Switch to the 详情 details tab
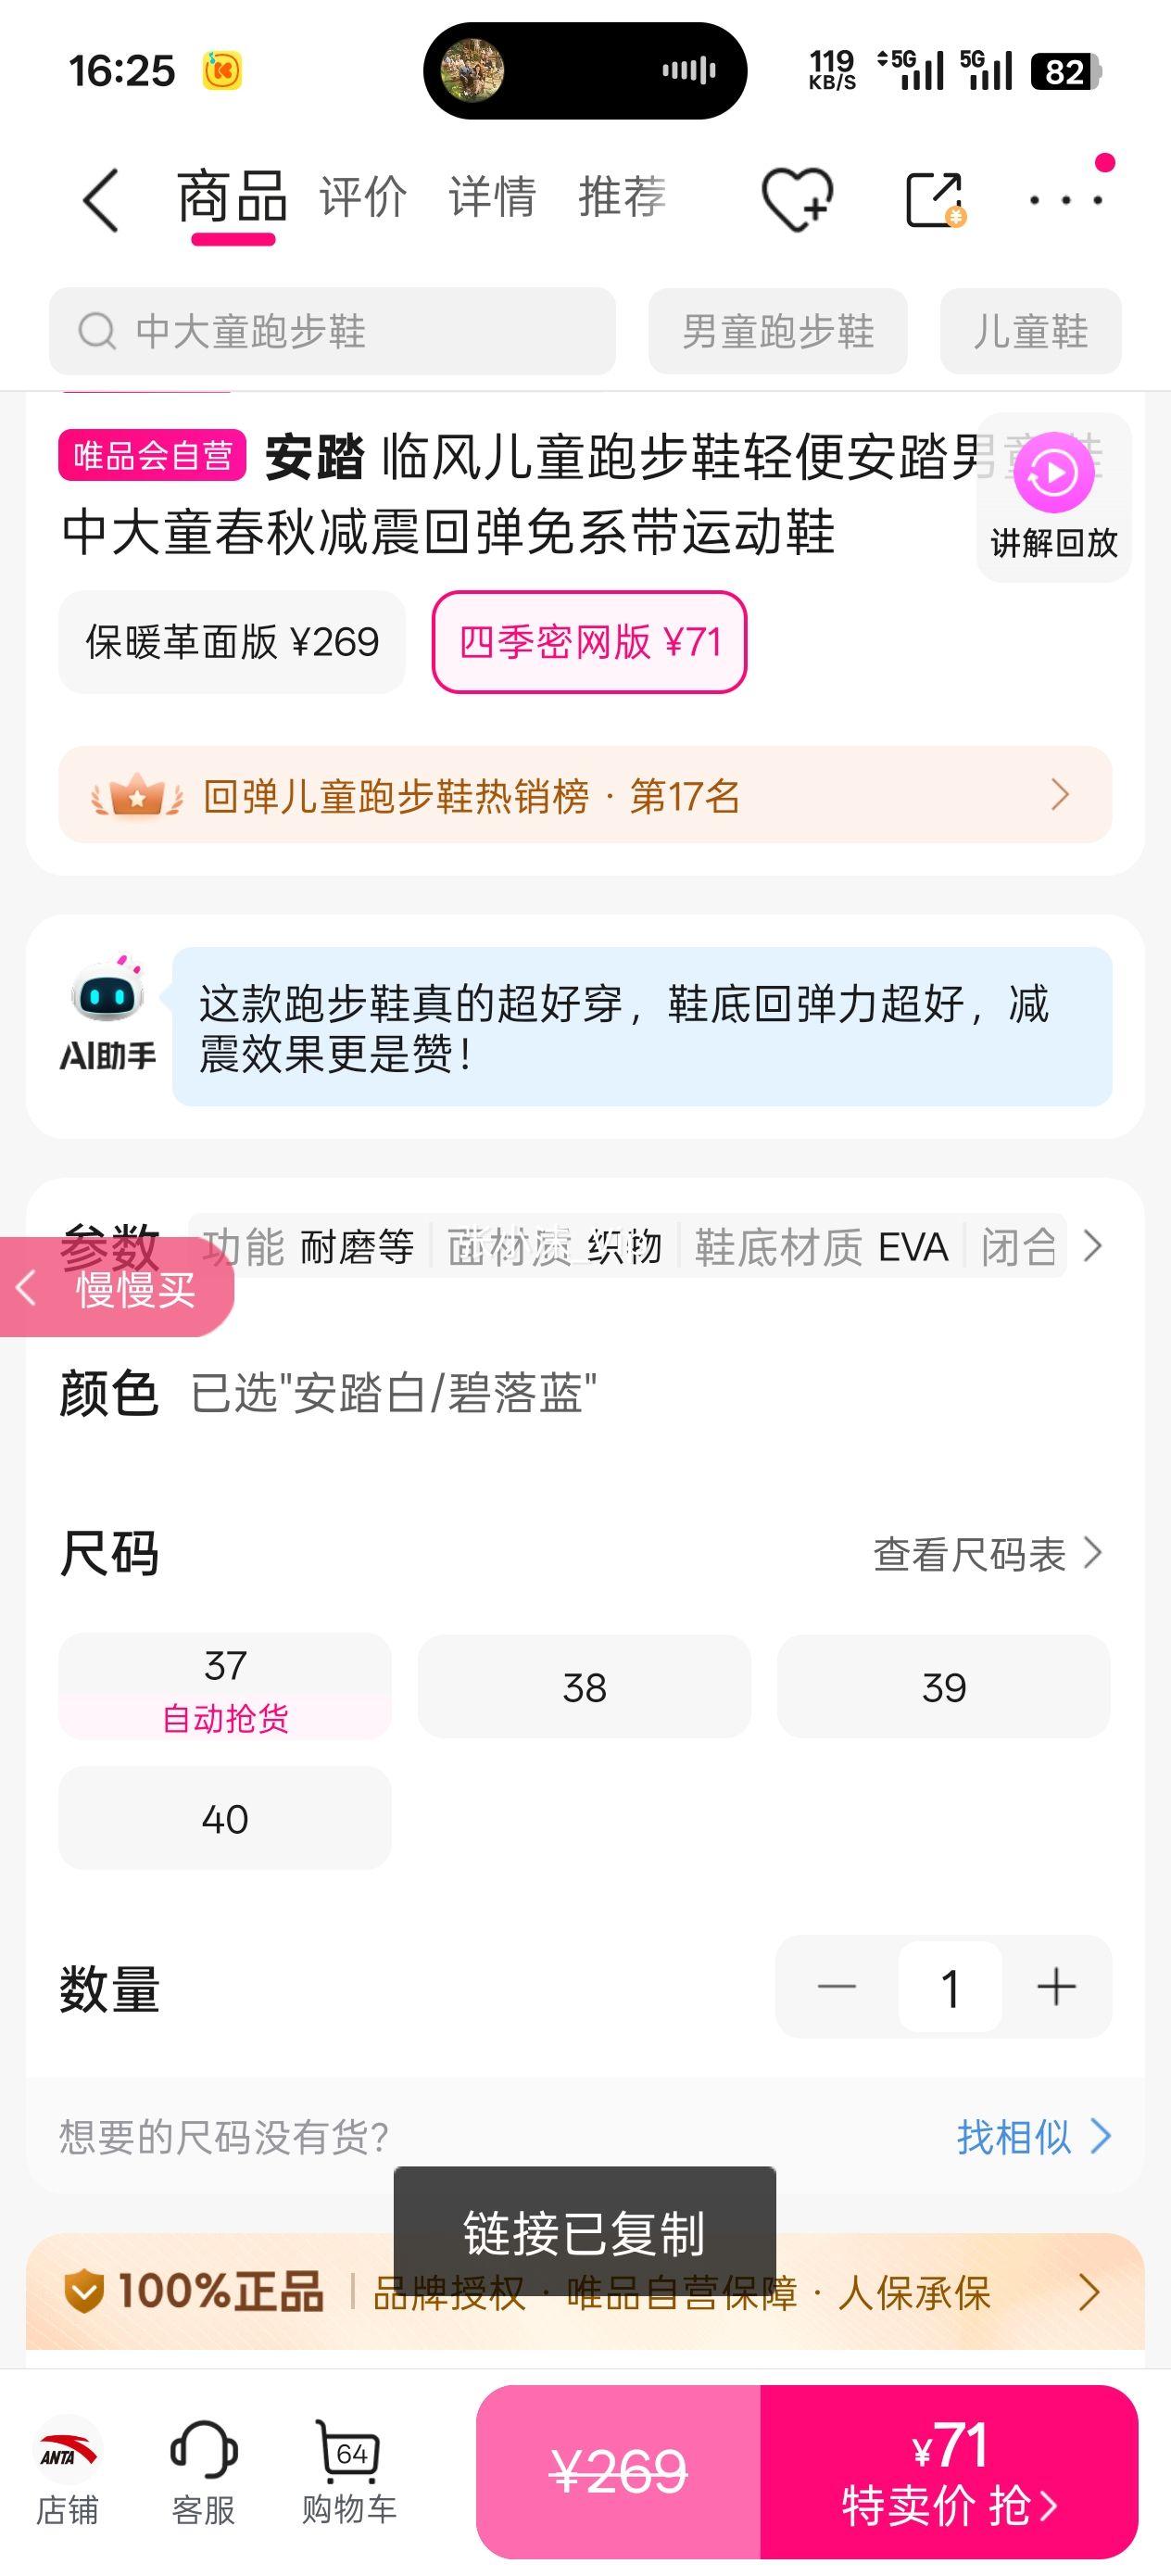 tap(492, 197)
